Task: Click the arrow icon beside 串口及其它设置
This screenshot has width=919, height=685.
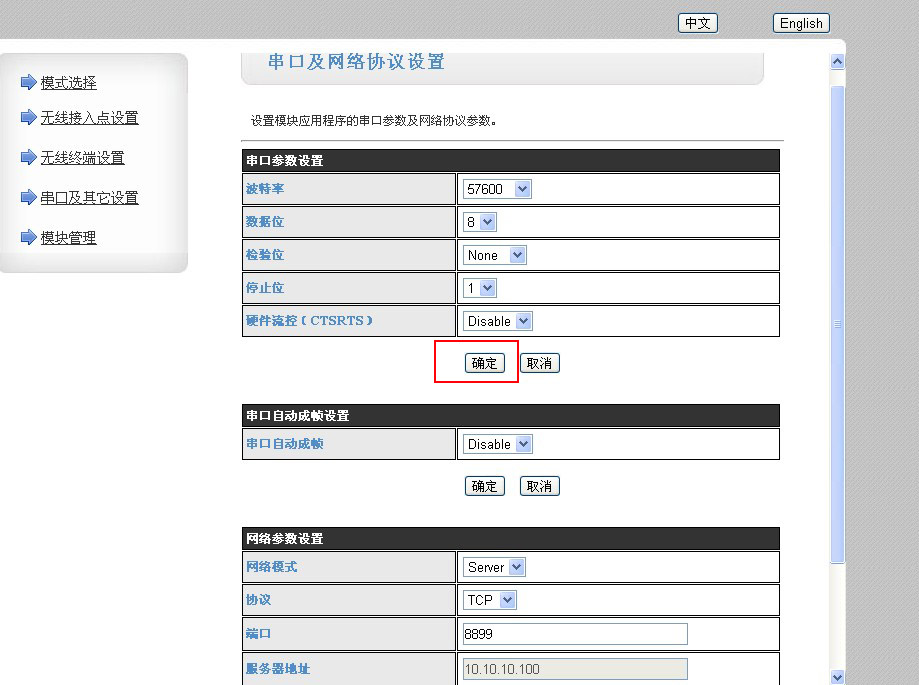Action: pos(28,197)
